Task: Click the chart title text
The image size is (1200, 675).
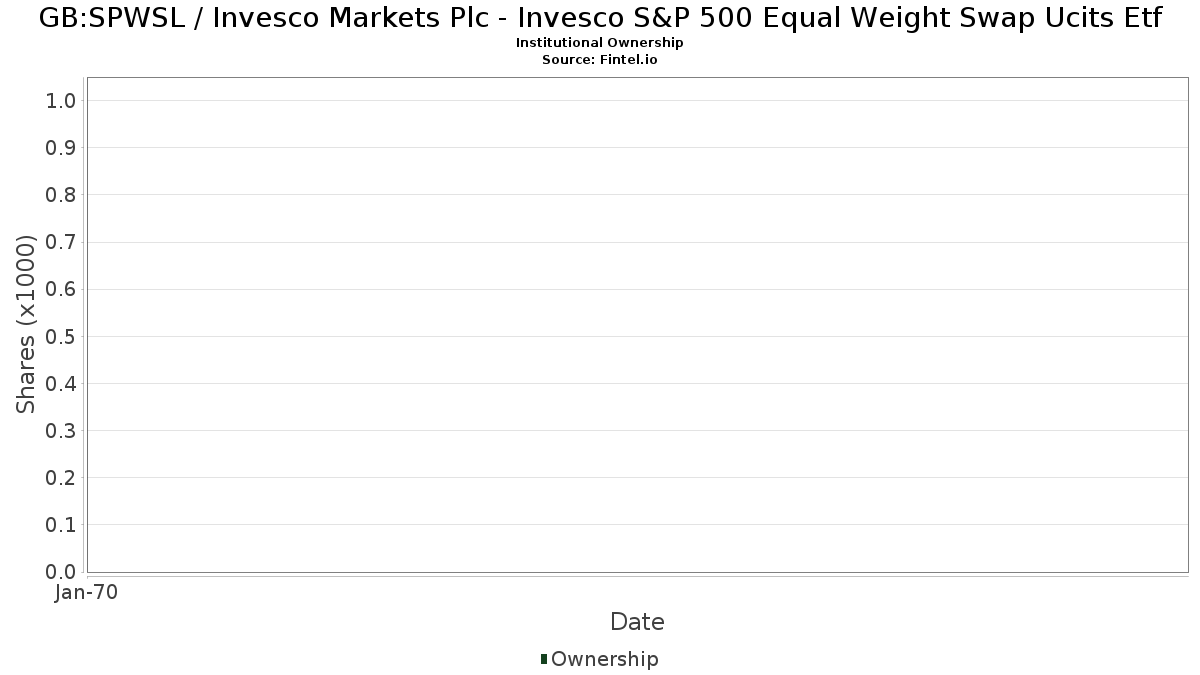Action: pyautogui.click(x=600, y=18)
